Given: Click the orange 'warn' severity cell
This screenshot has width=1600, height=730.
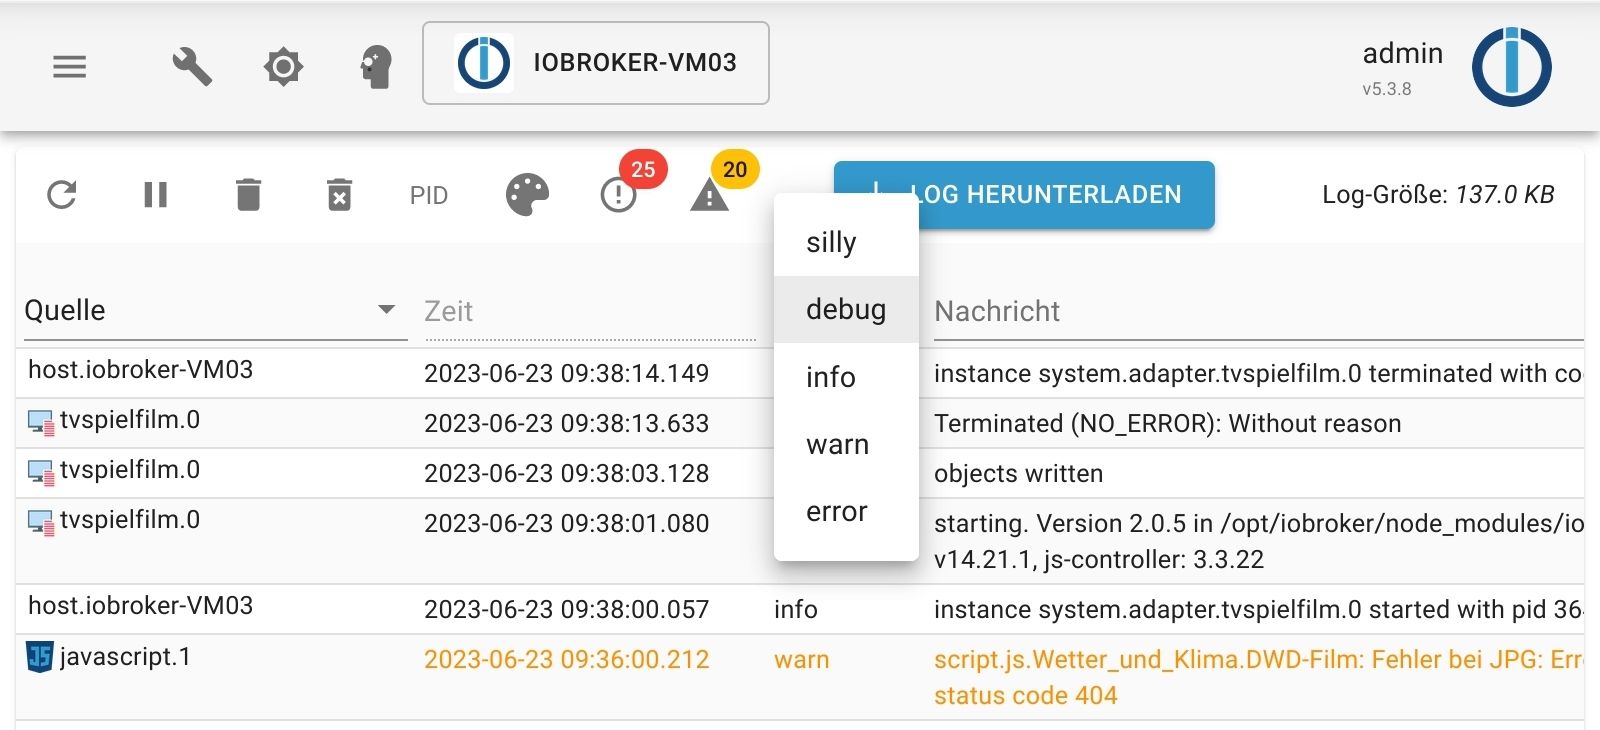Looking at the screenshot, I should [x=801, y=659].
